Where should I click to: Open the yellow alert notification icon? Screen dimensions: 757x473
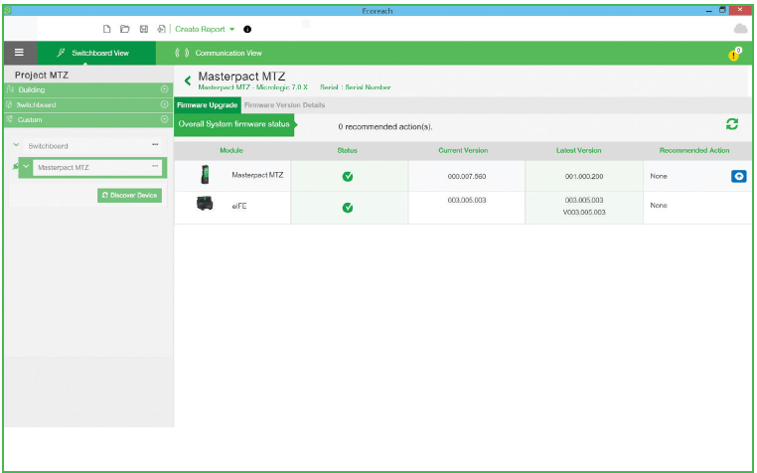(x=734, y=55)
